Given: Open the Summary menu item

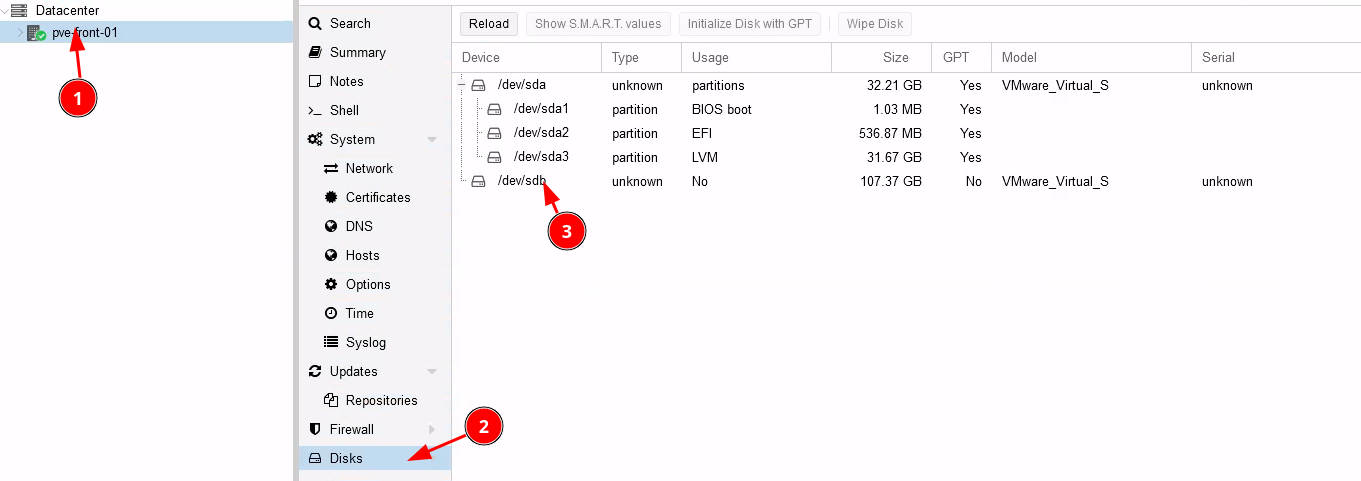Looking at the screenshot, I should click(357, 52).
